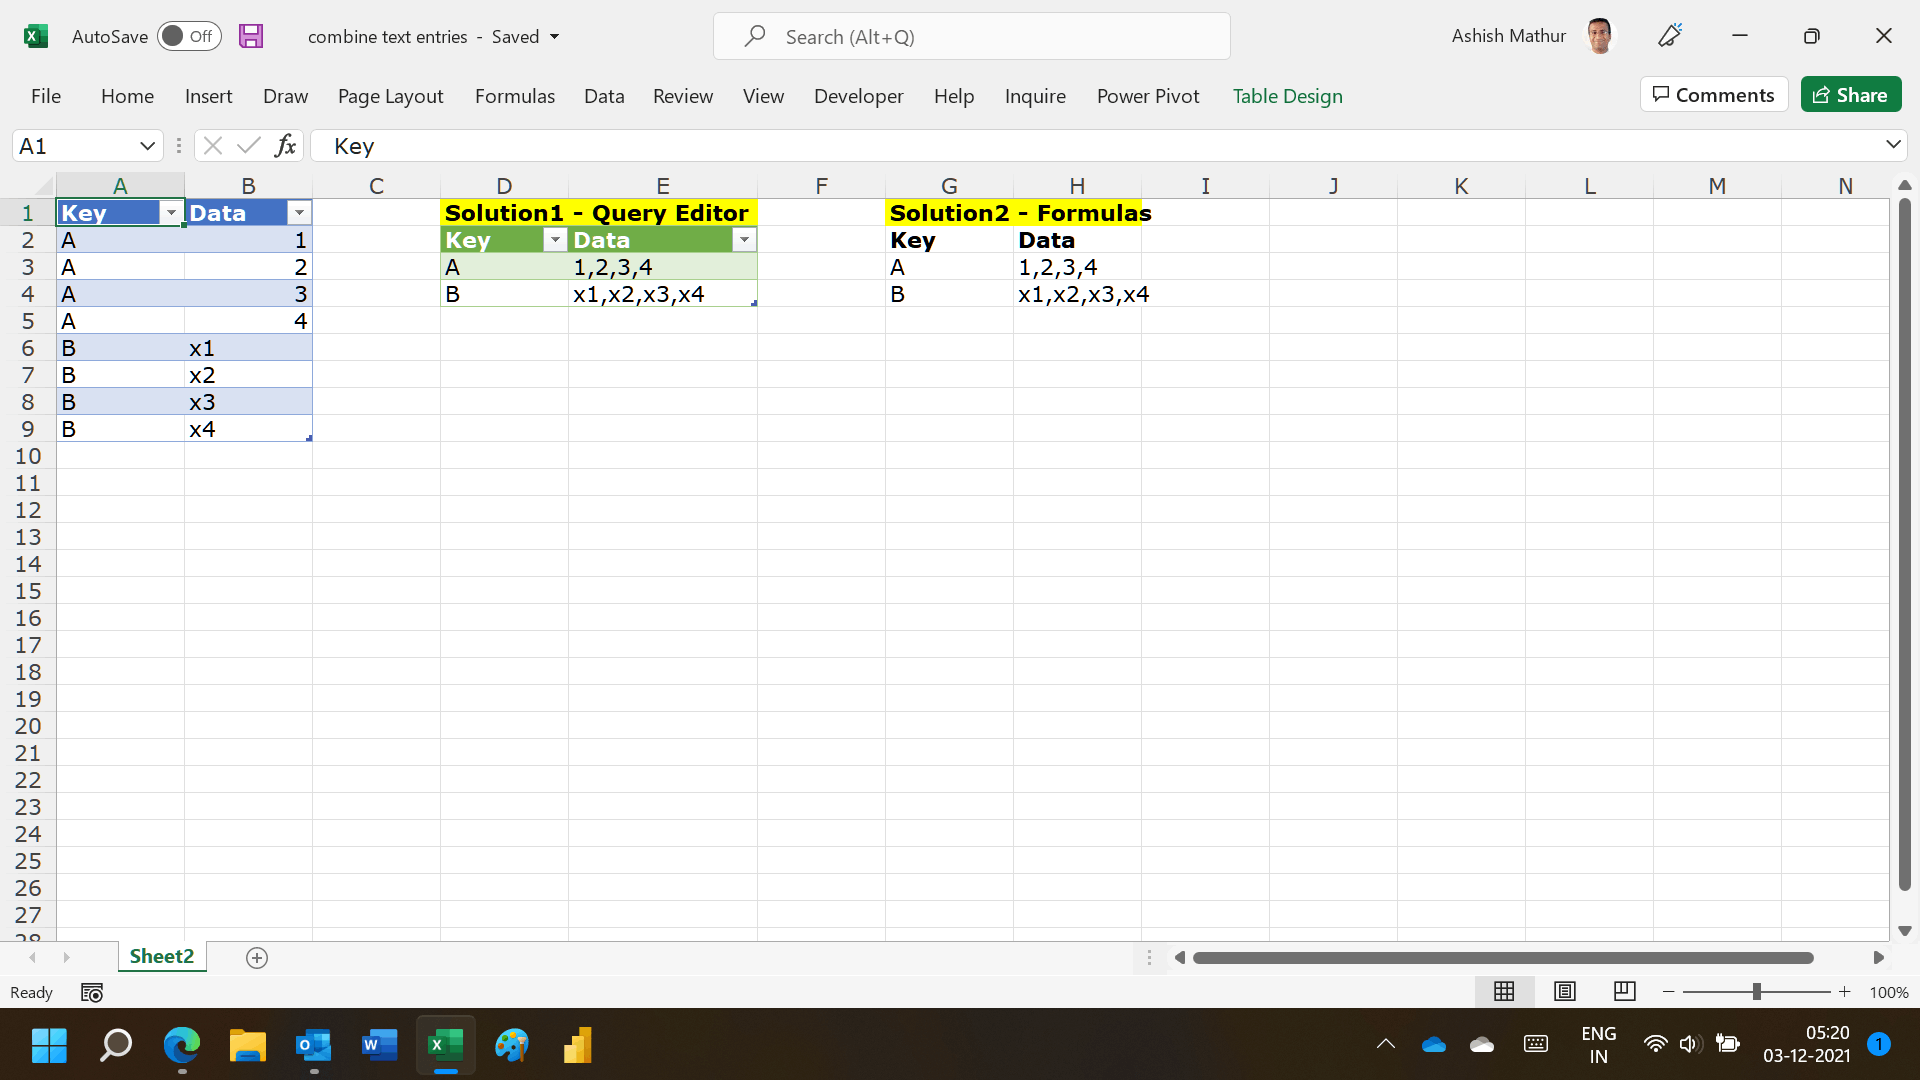Click the Comments button

point(1713,95)
